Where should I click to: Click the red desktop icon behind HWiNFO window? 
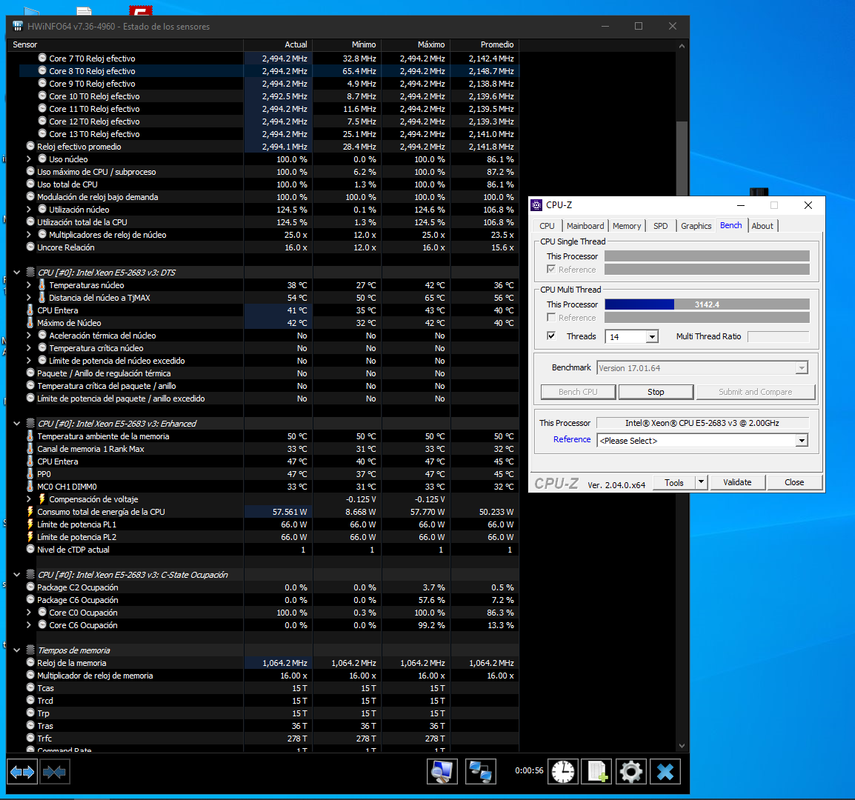click(141, 10)
